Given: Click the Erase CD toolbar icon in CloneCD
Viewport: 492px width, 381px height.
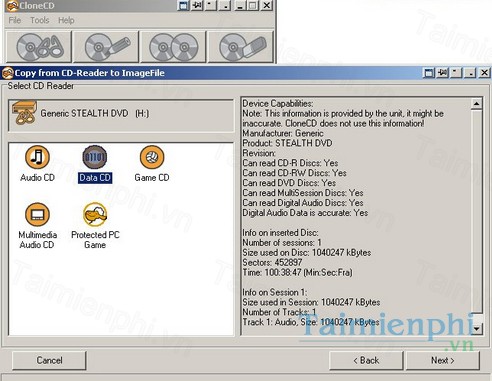Looking at the screenshot, I should click(241, 47).
